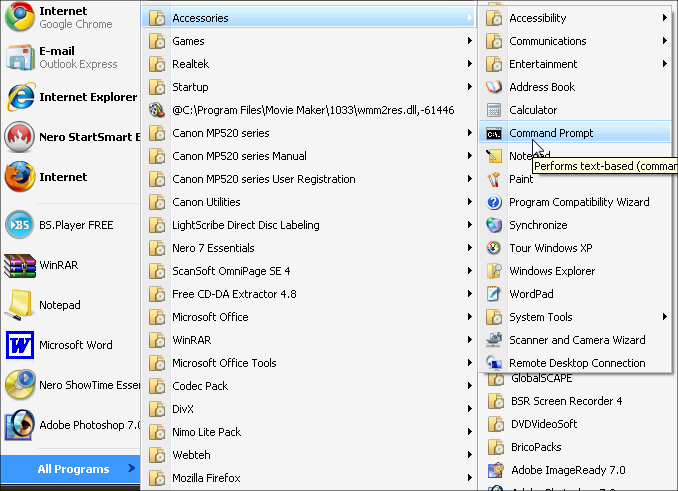Image resolution: width=678 pixels, height=491 pixels.
Task: Expand Accessibility submenu arrow
Action: click(x=665, y=18)
